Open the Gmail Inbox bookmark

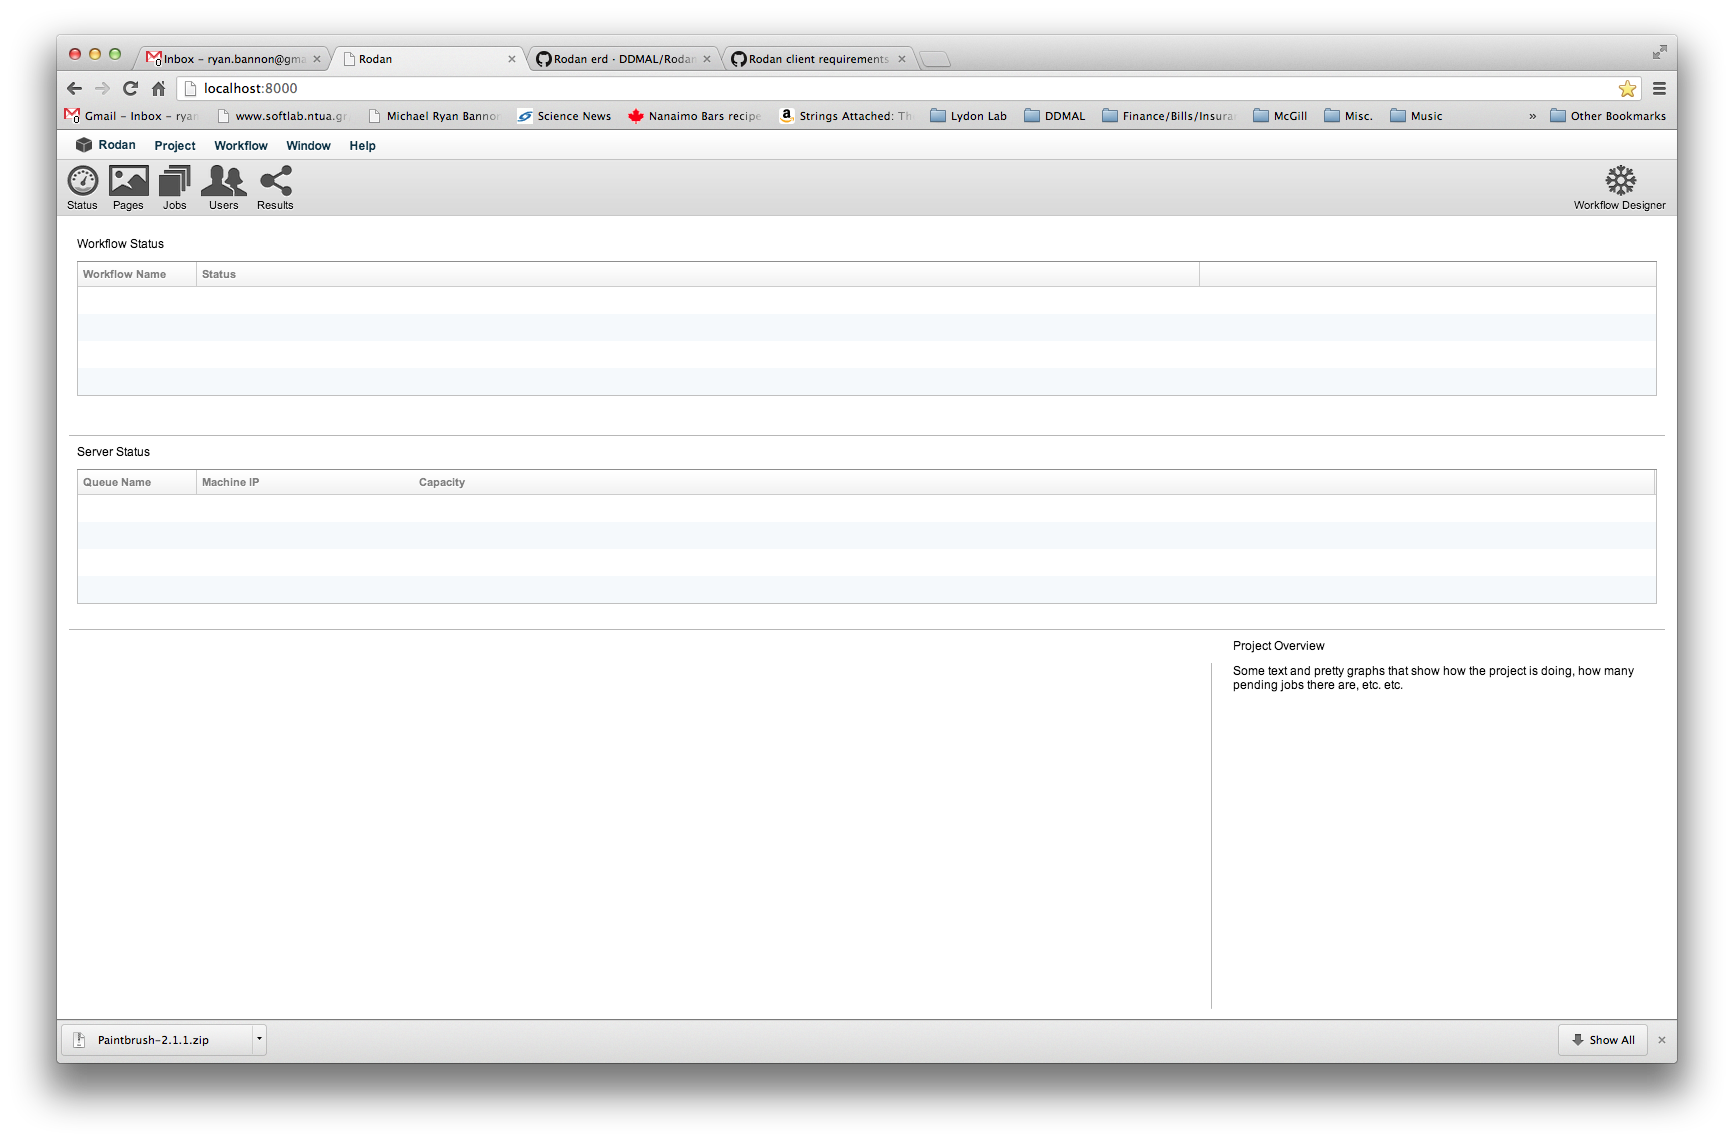tap(131, 116)
